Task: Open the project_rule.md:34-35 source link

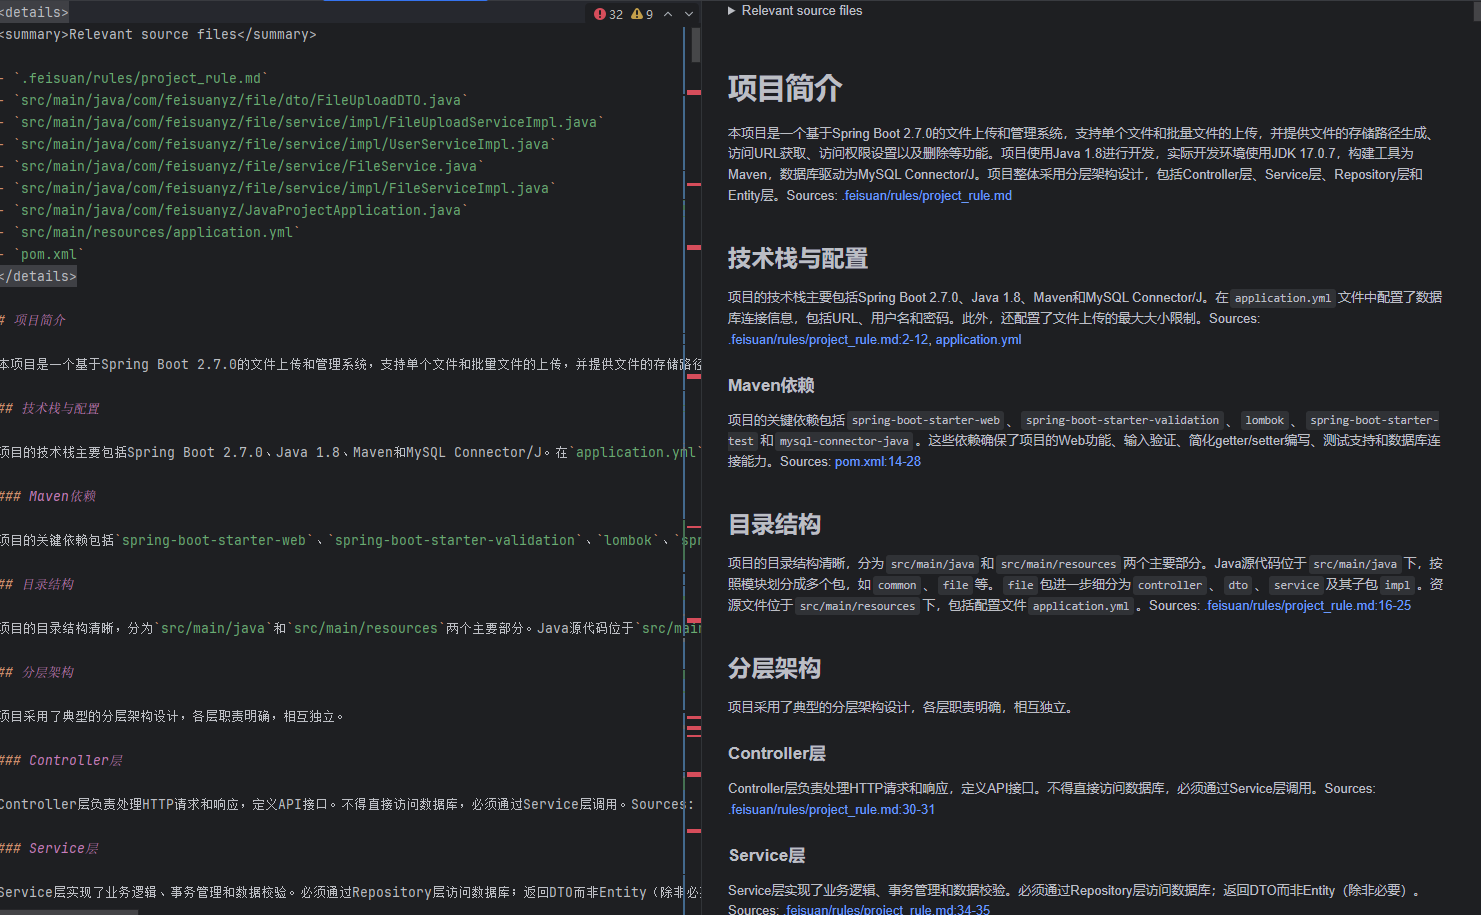Action: point(887,909)
